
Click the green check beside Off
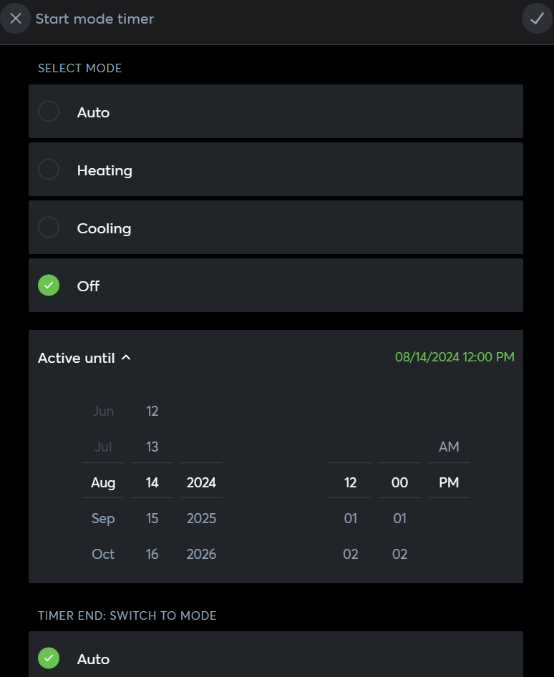click(x=49, y=285)
